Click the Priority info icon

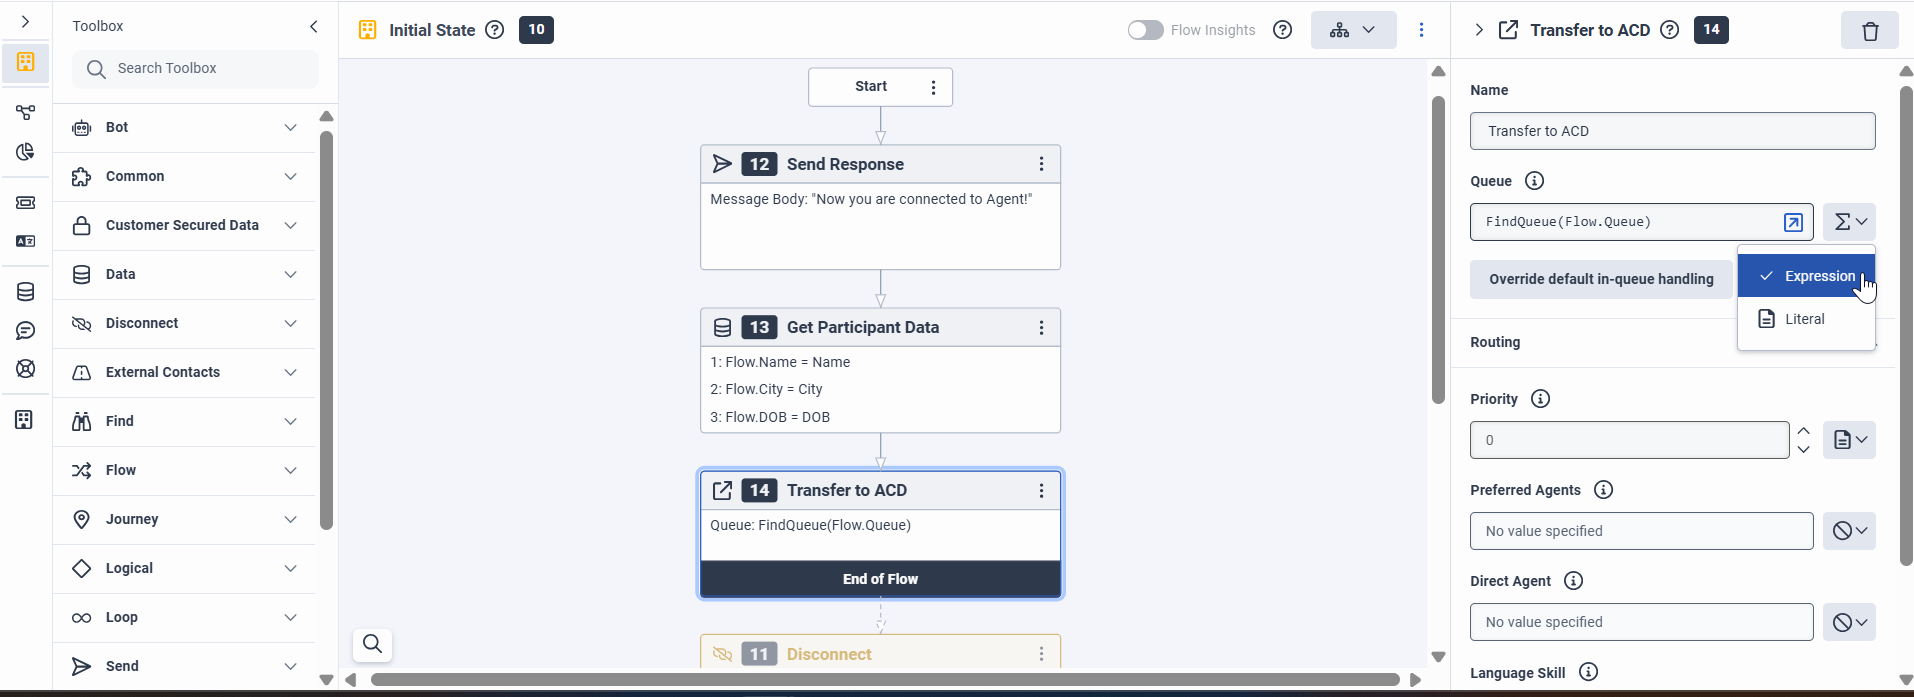1540,399
